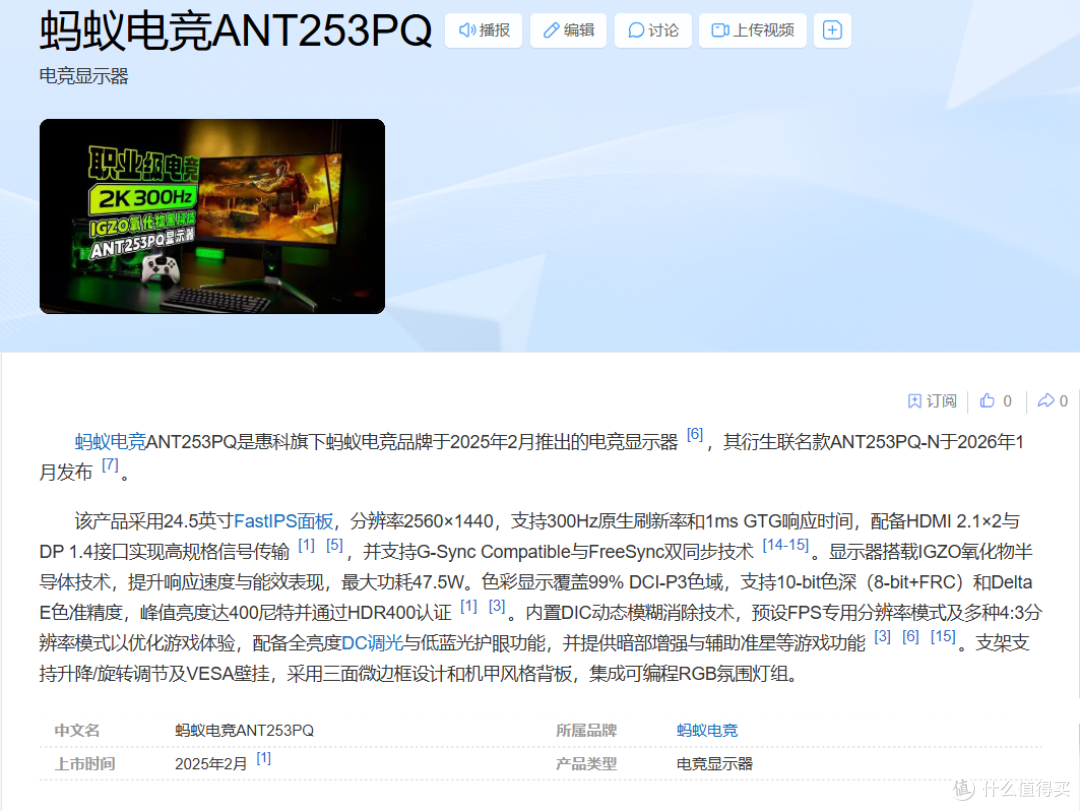Select the page title 蚂蚁电竞ANT253PQ

[x=236, y=31]
